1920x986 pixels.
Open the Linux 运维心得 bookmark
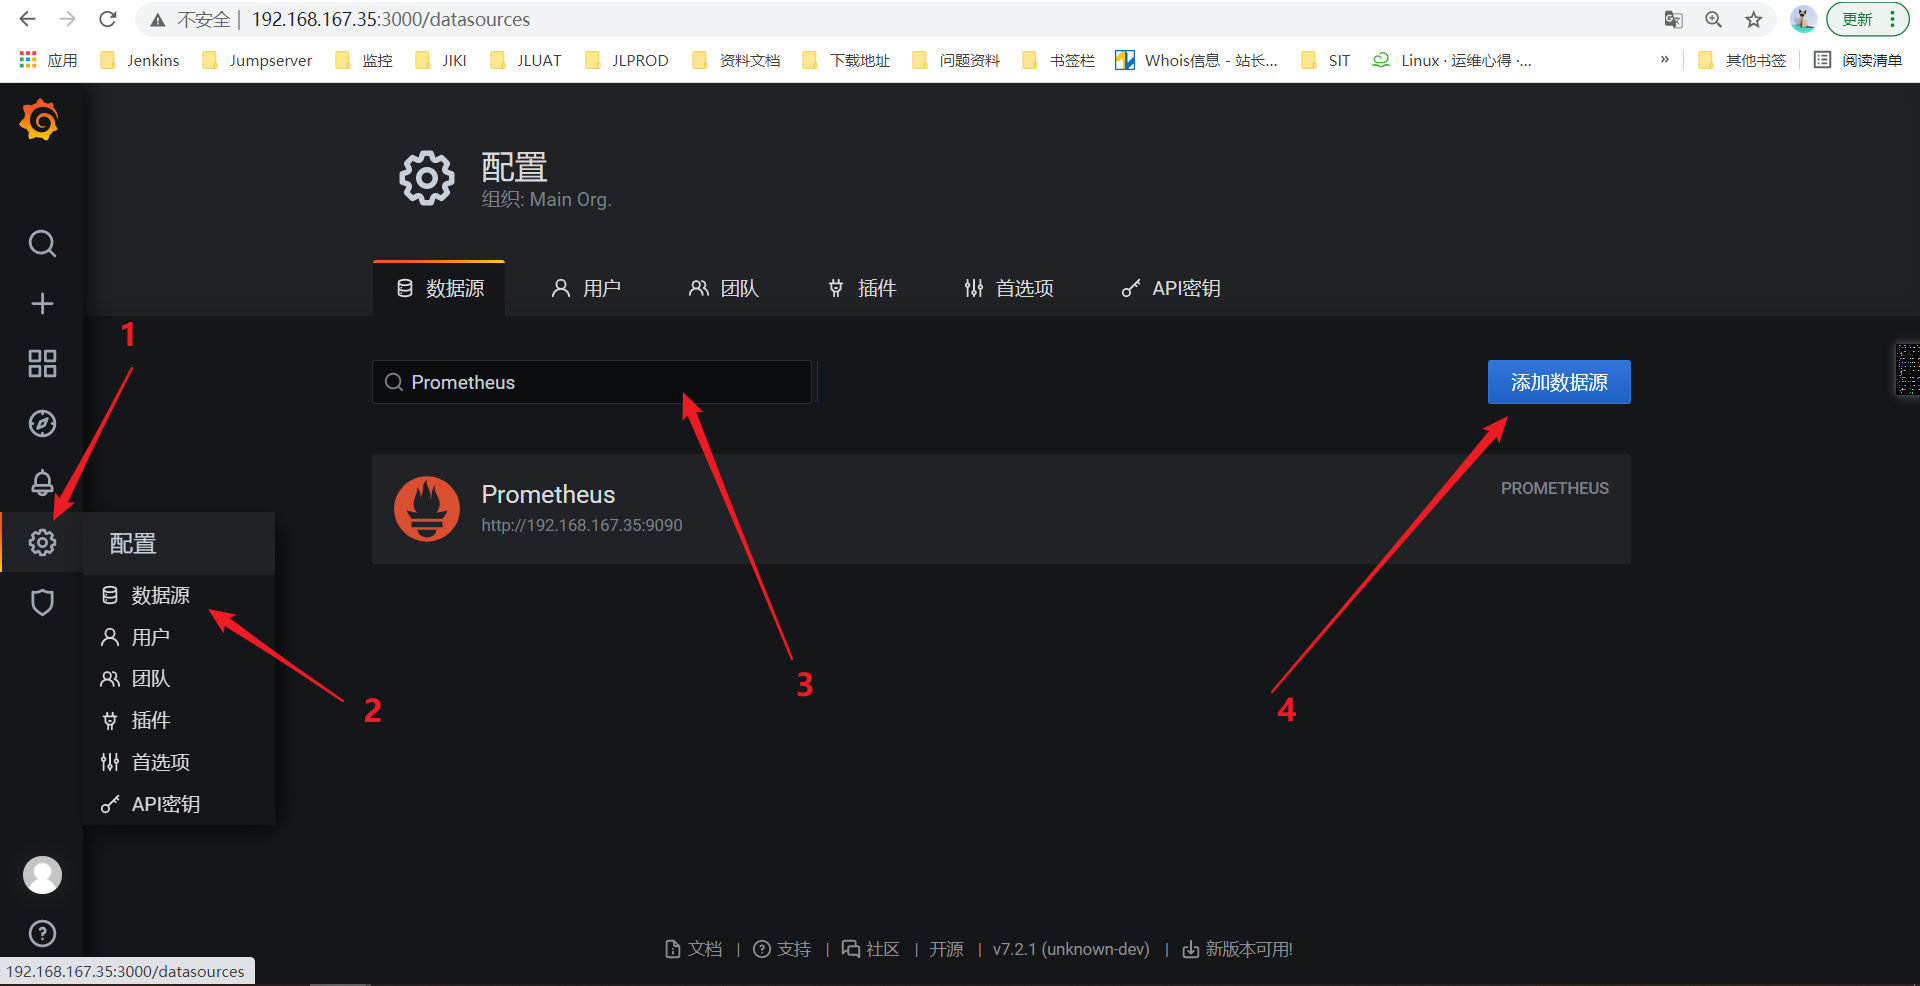1452,60
